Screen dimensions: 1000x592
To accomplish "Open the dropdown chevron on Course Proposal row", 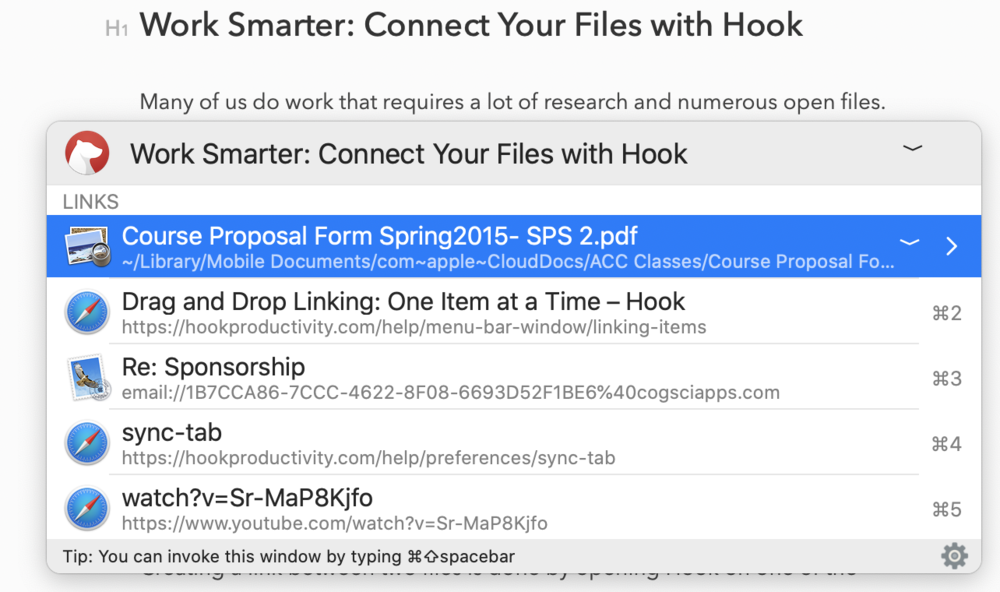I will [x=909, y=242].
